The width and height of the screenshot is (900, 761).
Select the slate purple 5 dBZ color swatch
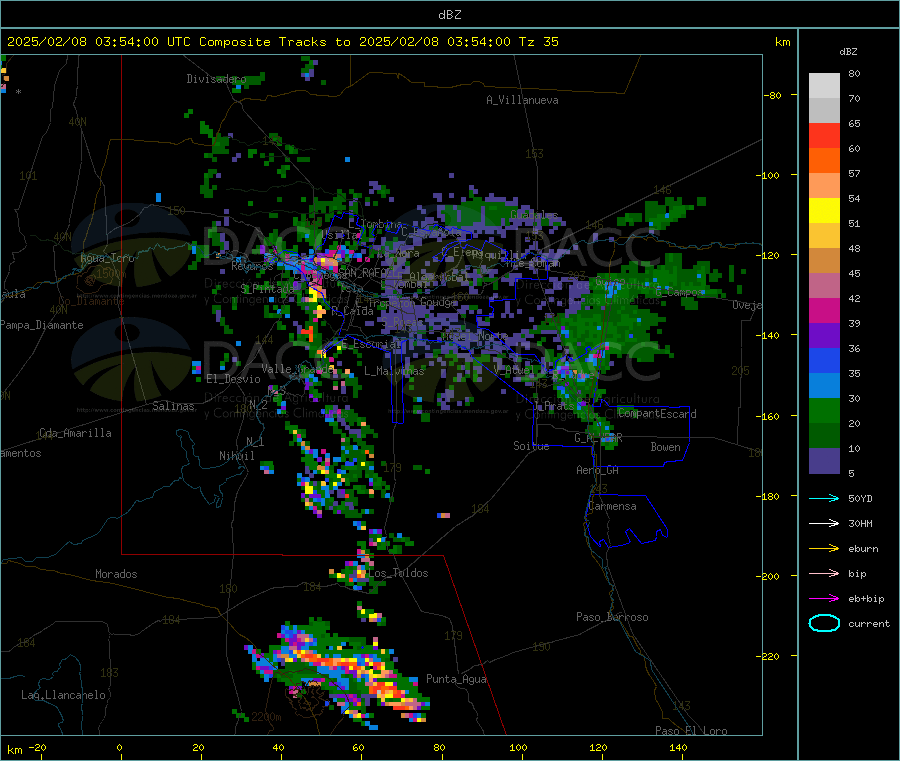(x=824, y=461)
